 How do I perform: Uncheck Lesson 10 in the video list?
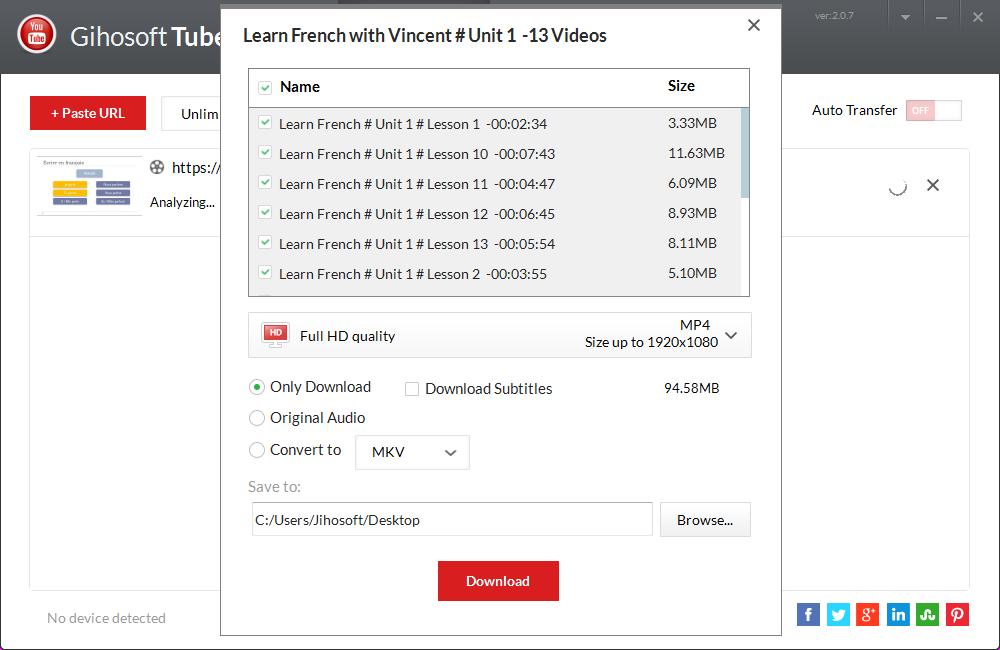point(265,154)
